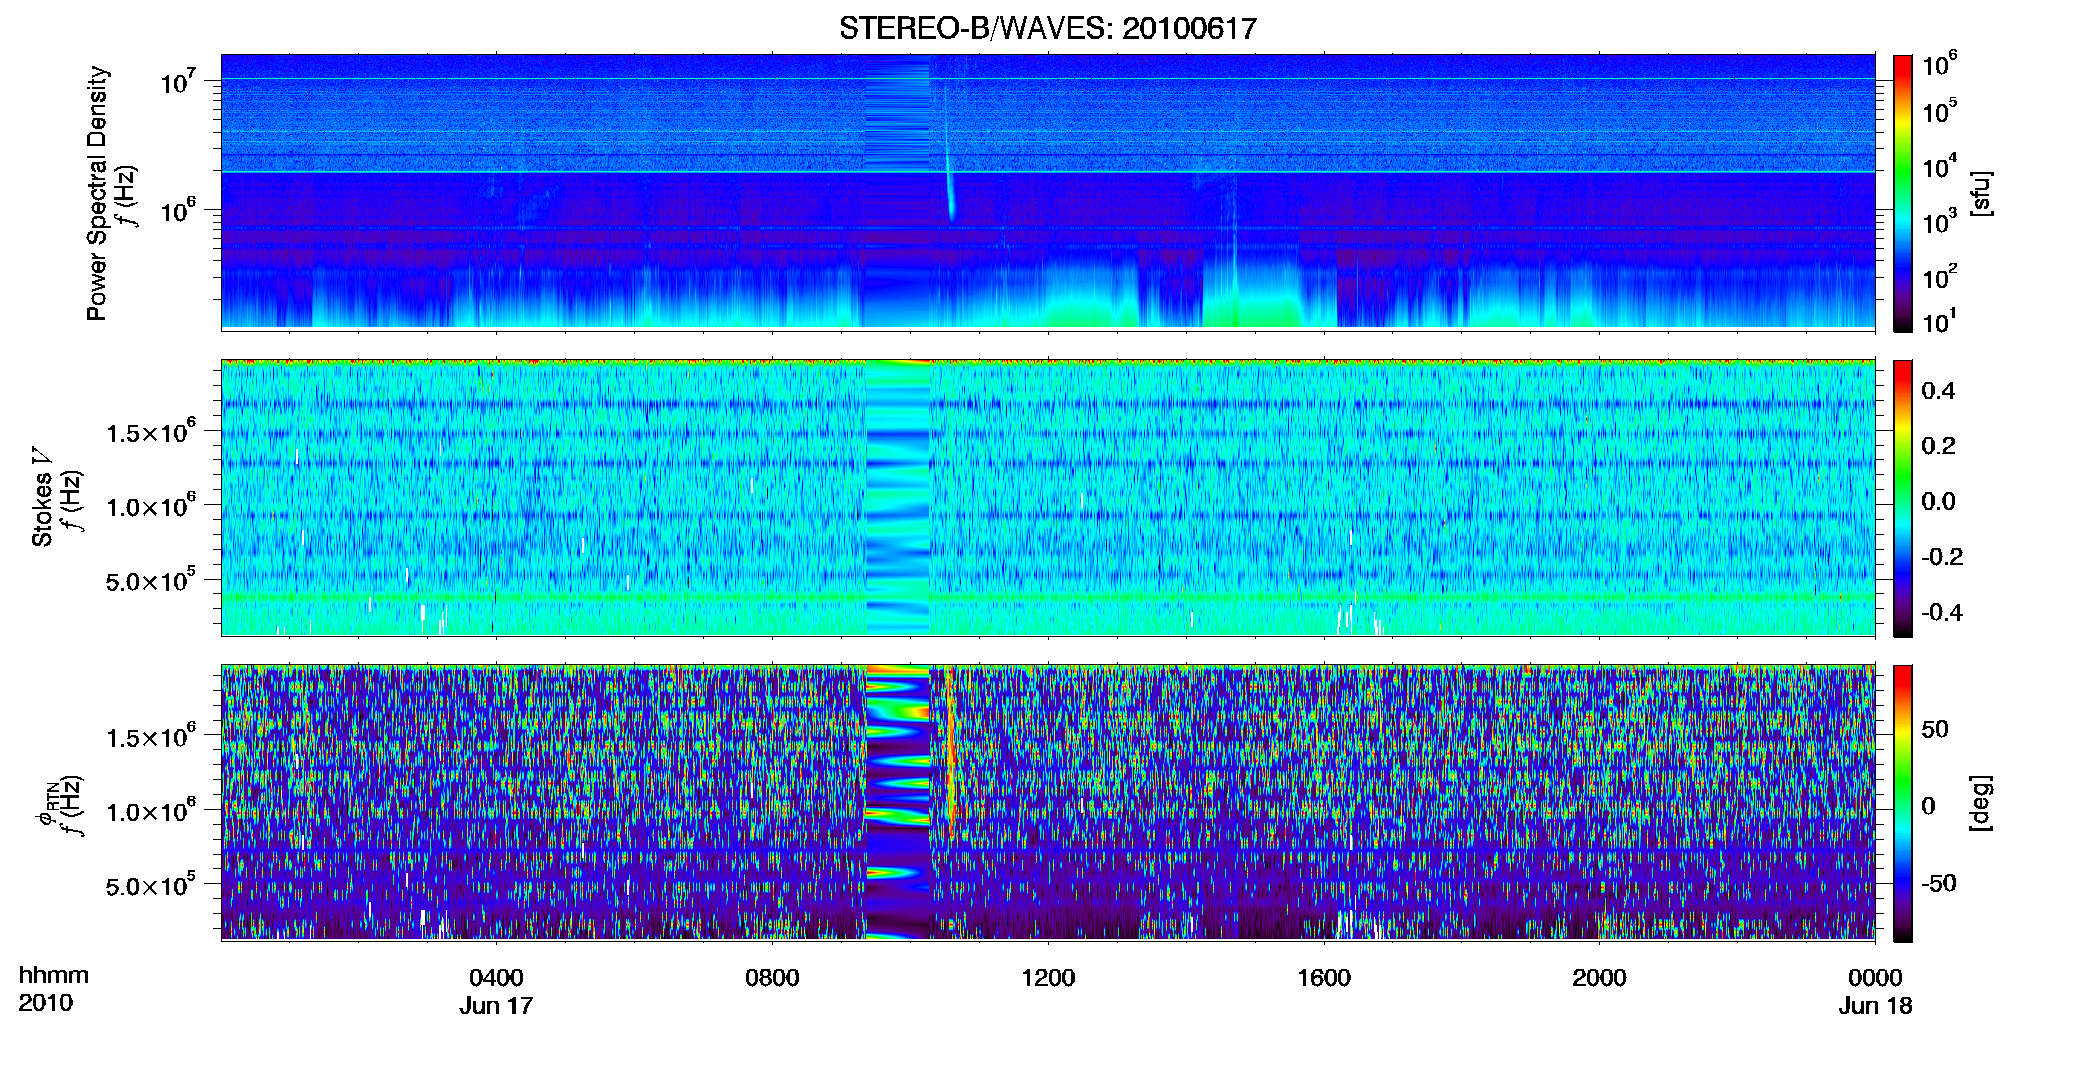Click the 2010 year label
Image resolution: width=2096 pixels, height=1080 pixels.
[46, 1003]
